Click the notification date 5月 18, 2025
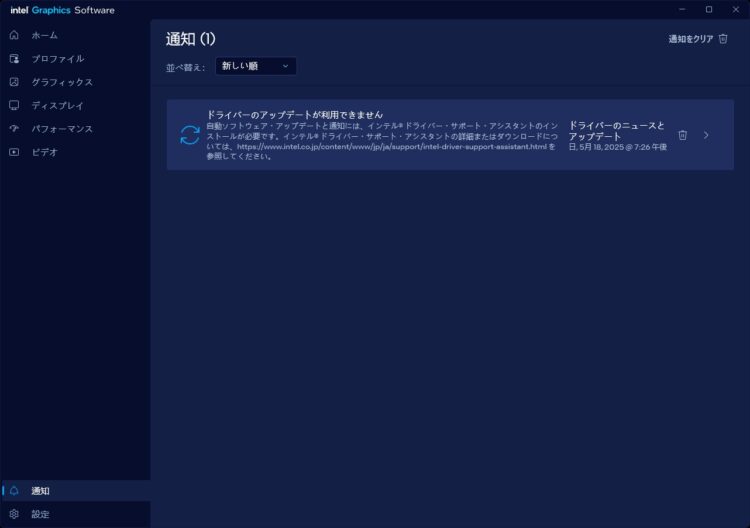 coord(618,147)
